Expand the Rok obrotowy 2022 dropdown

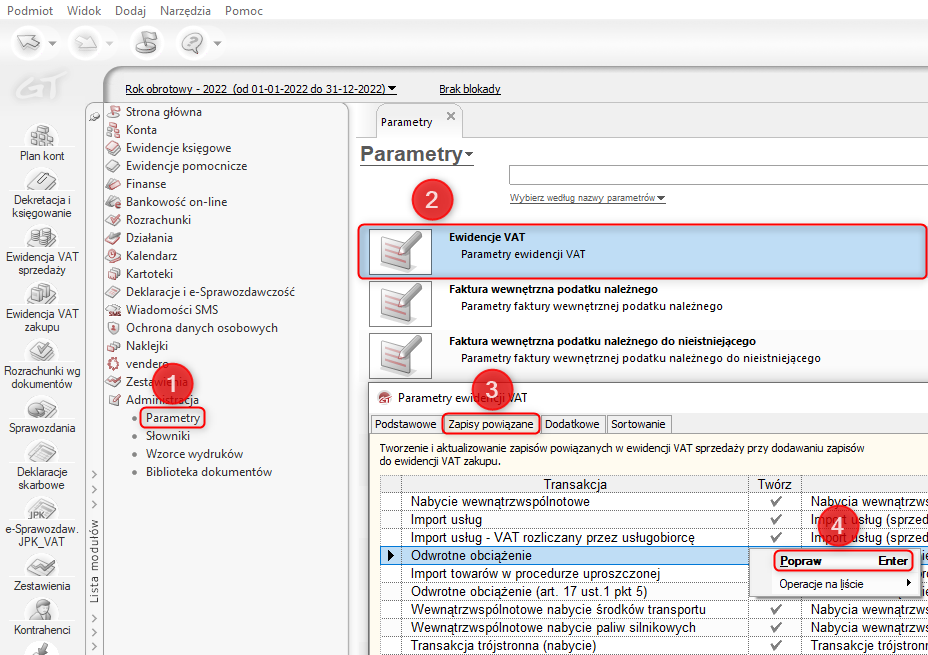(x=260, y=89)
